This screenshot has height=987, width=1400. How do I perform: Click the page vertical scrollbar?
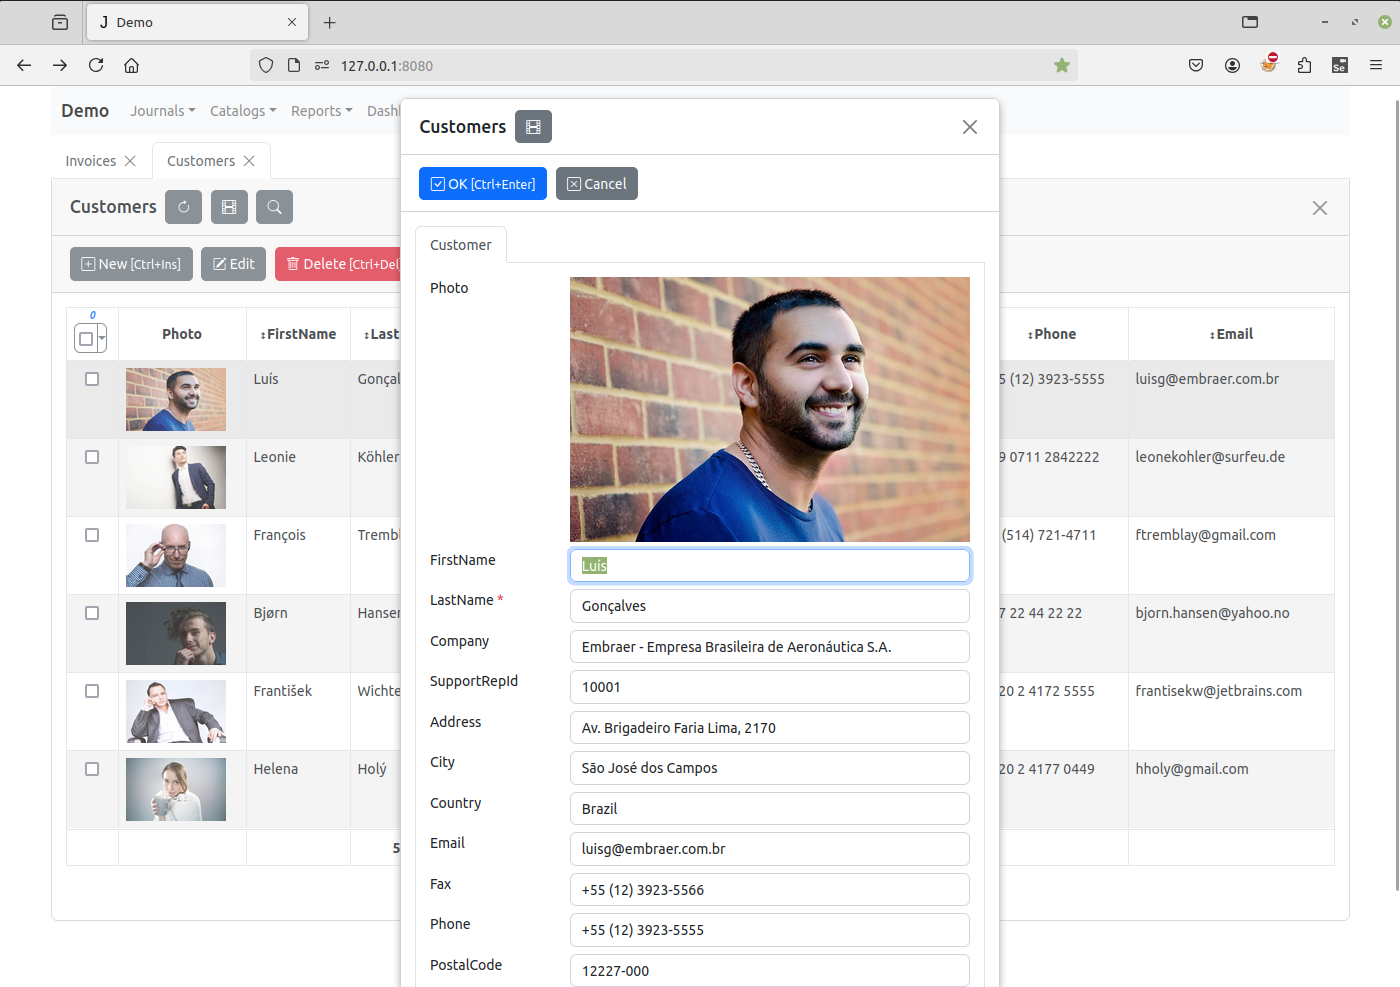pyautogui.click(x=1396, y=495)
